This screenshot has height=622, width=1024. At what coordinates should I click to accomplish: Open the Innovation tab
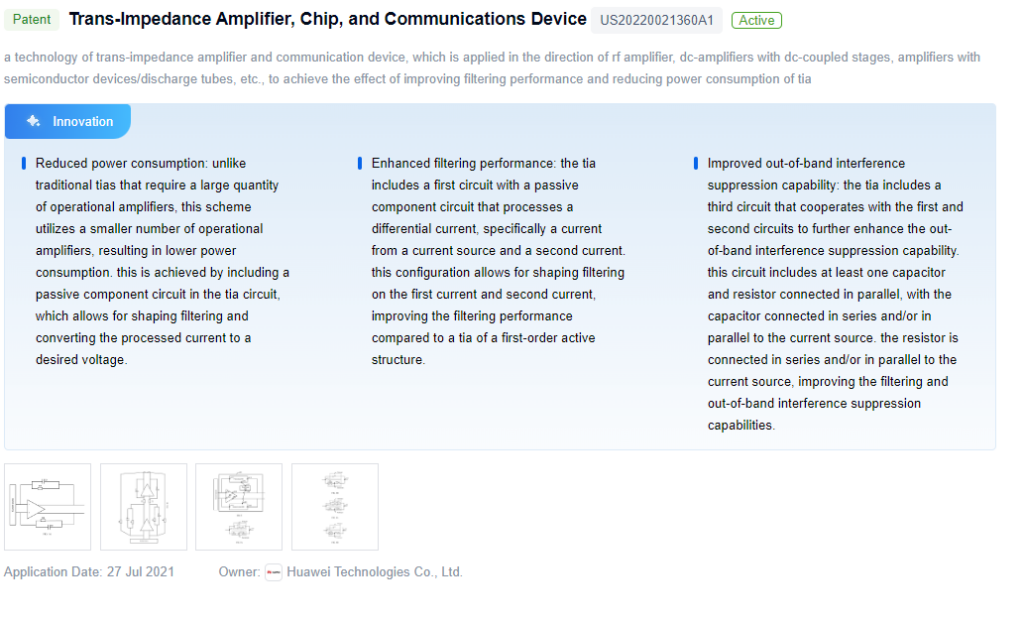[68, 121]
